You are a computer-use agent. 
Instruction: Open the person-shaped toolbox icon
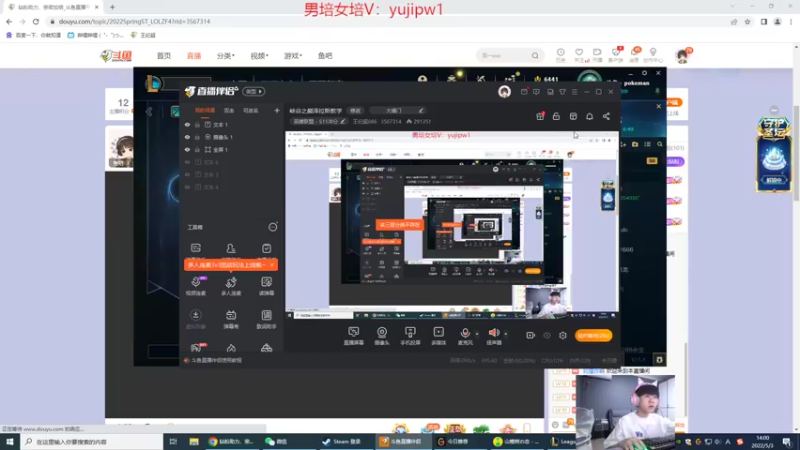[x=231, y=248]
